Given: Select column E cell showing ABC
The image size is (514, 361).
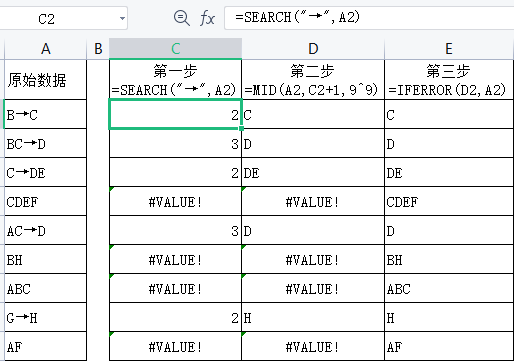Looking at the screenshot, I should point(449,288).
